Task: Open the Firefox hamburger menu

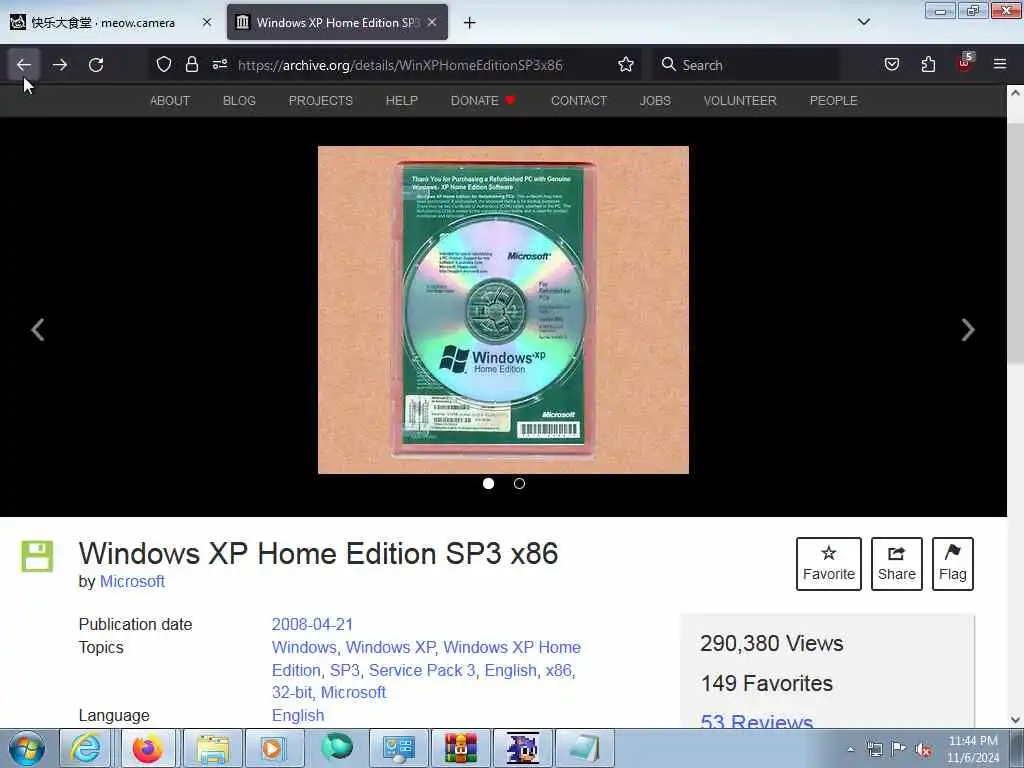Action: (x=1000, y=64)
